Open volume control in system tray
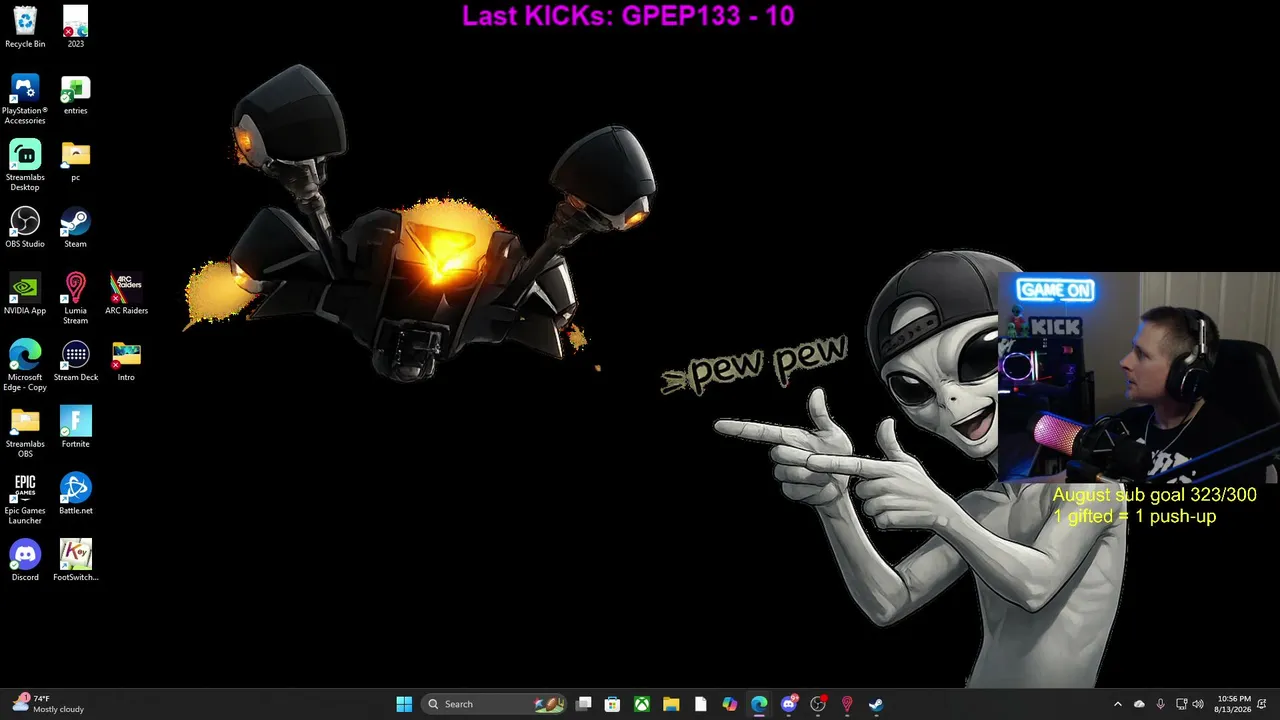This screenshot has height=720, width=1280. pos(1198,704)
